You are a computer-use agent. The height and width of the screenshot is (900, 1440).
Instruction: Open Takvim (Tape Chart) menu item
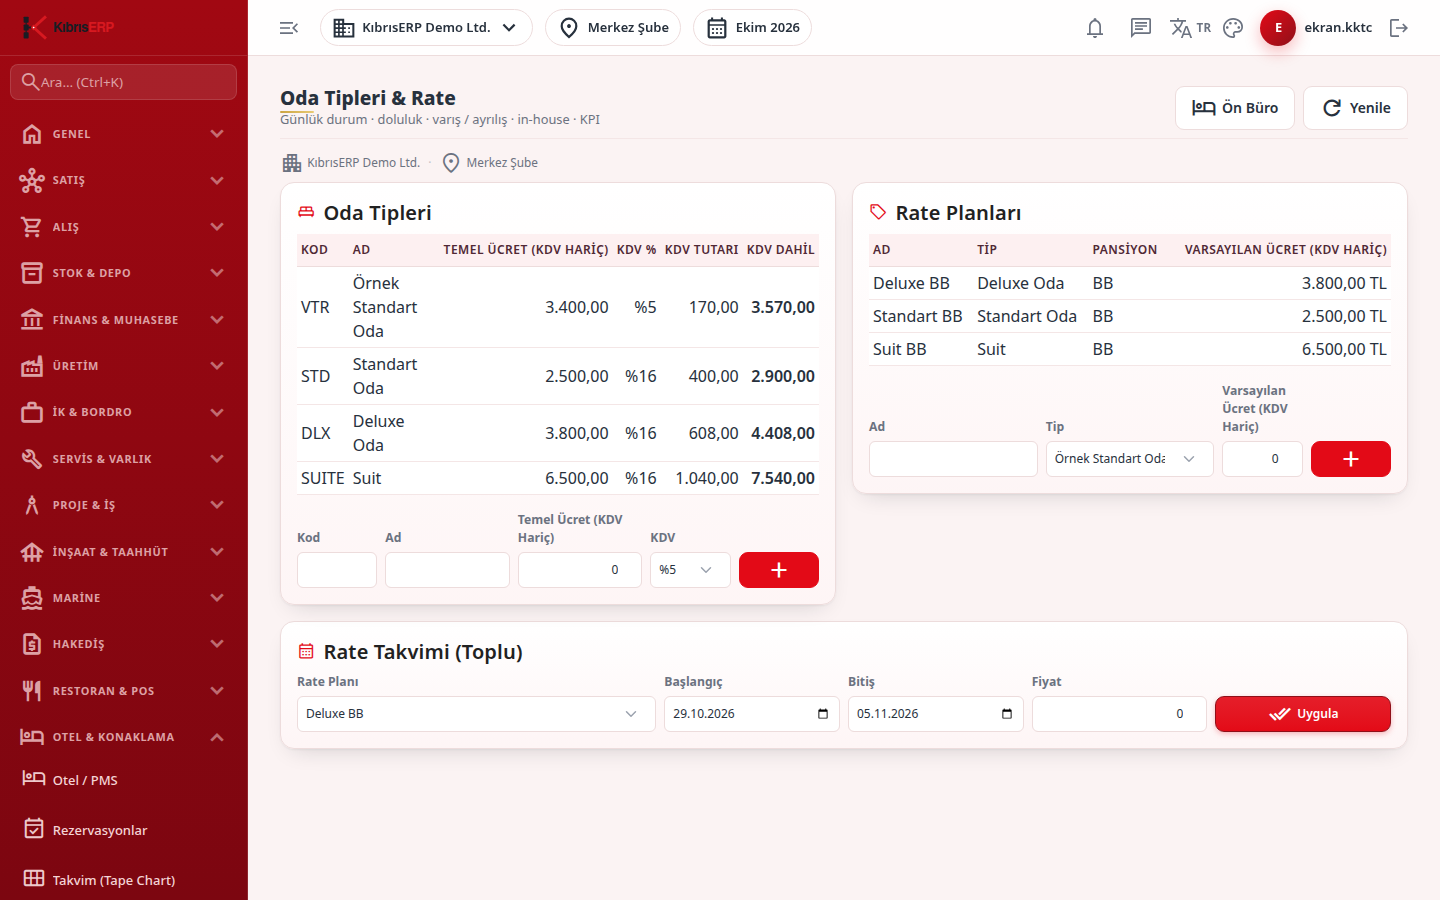tap(124, 880)
